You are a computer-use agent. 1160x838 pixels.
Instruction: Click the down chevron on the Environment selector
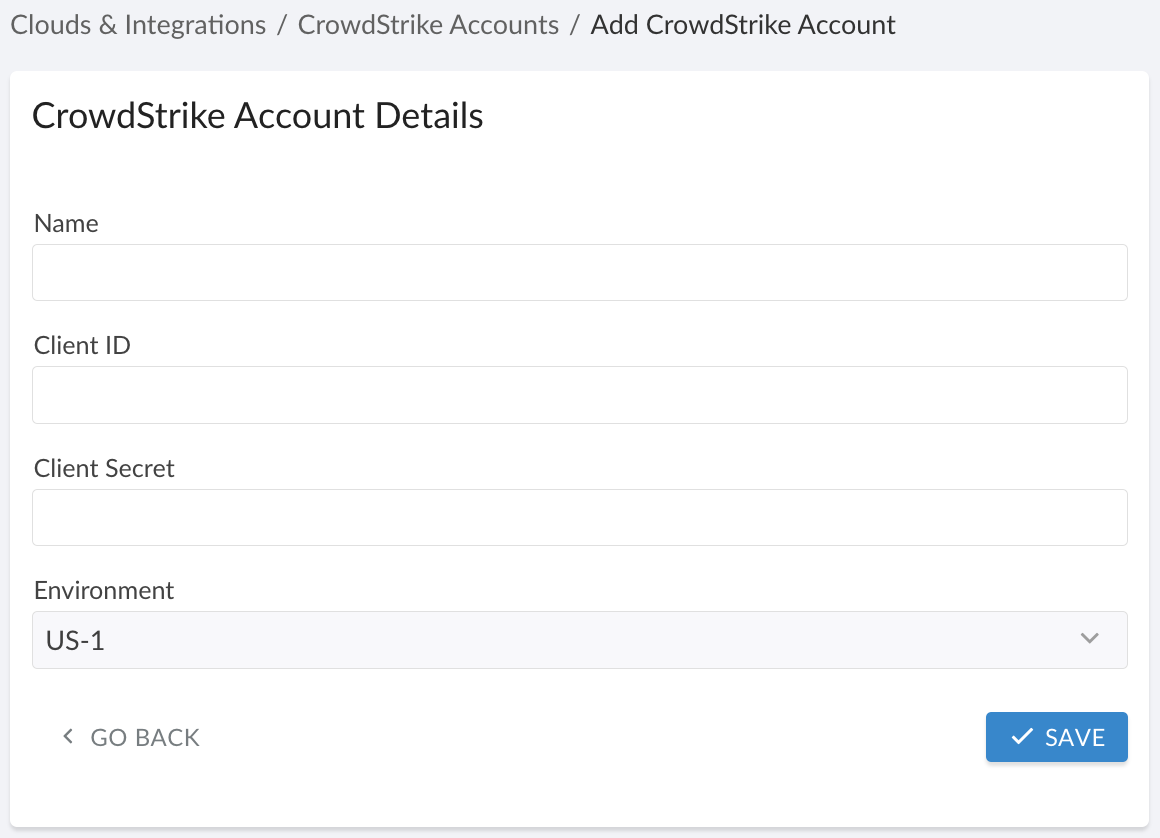pyautogui.click(x=1090, y=639)
